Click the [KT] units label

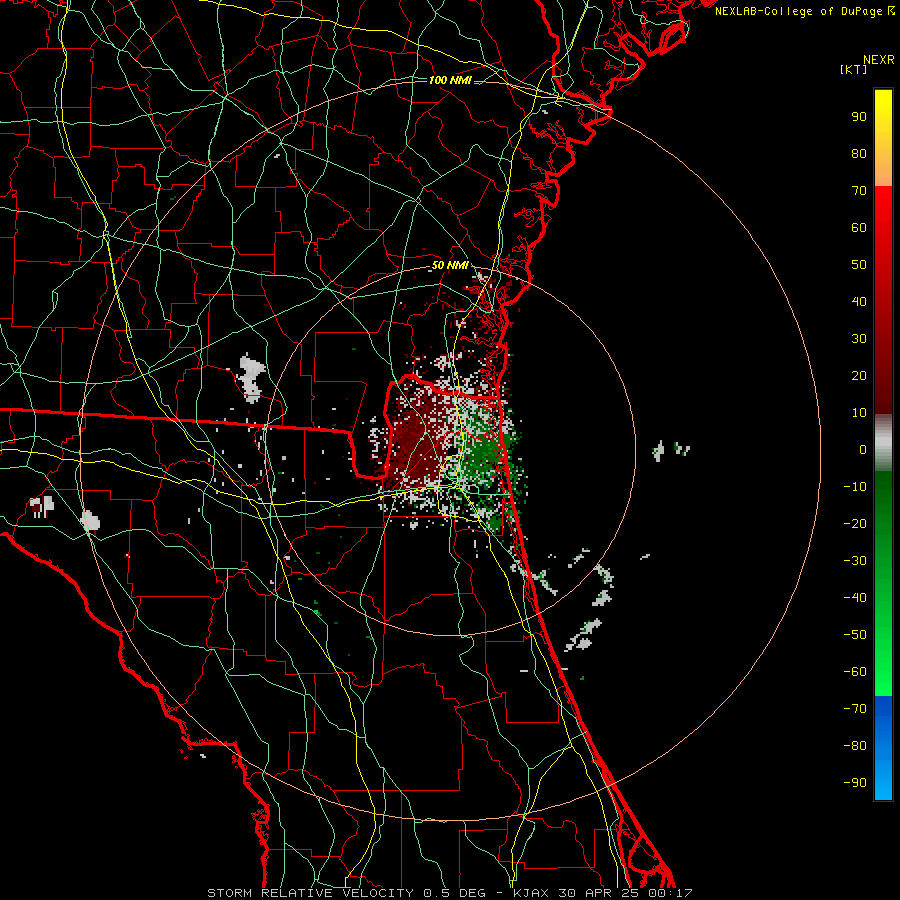tap(854, 69)
